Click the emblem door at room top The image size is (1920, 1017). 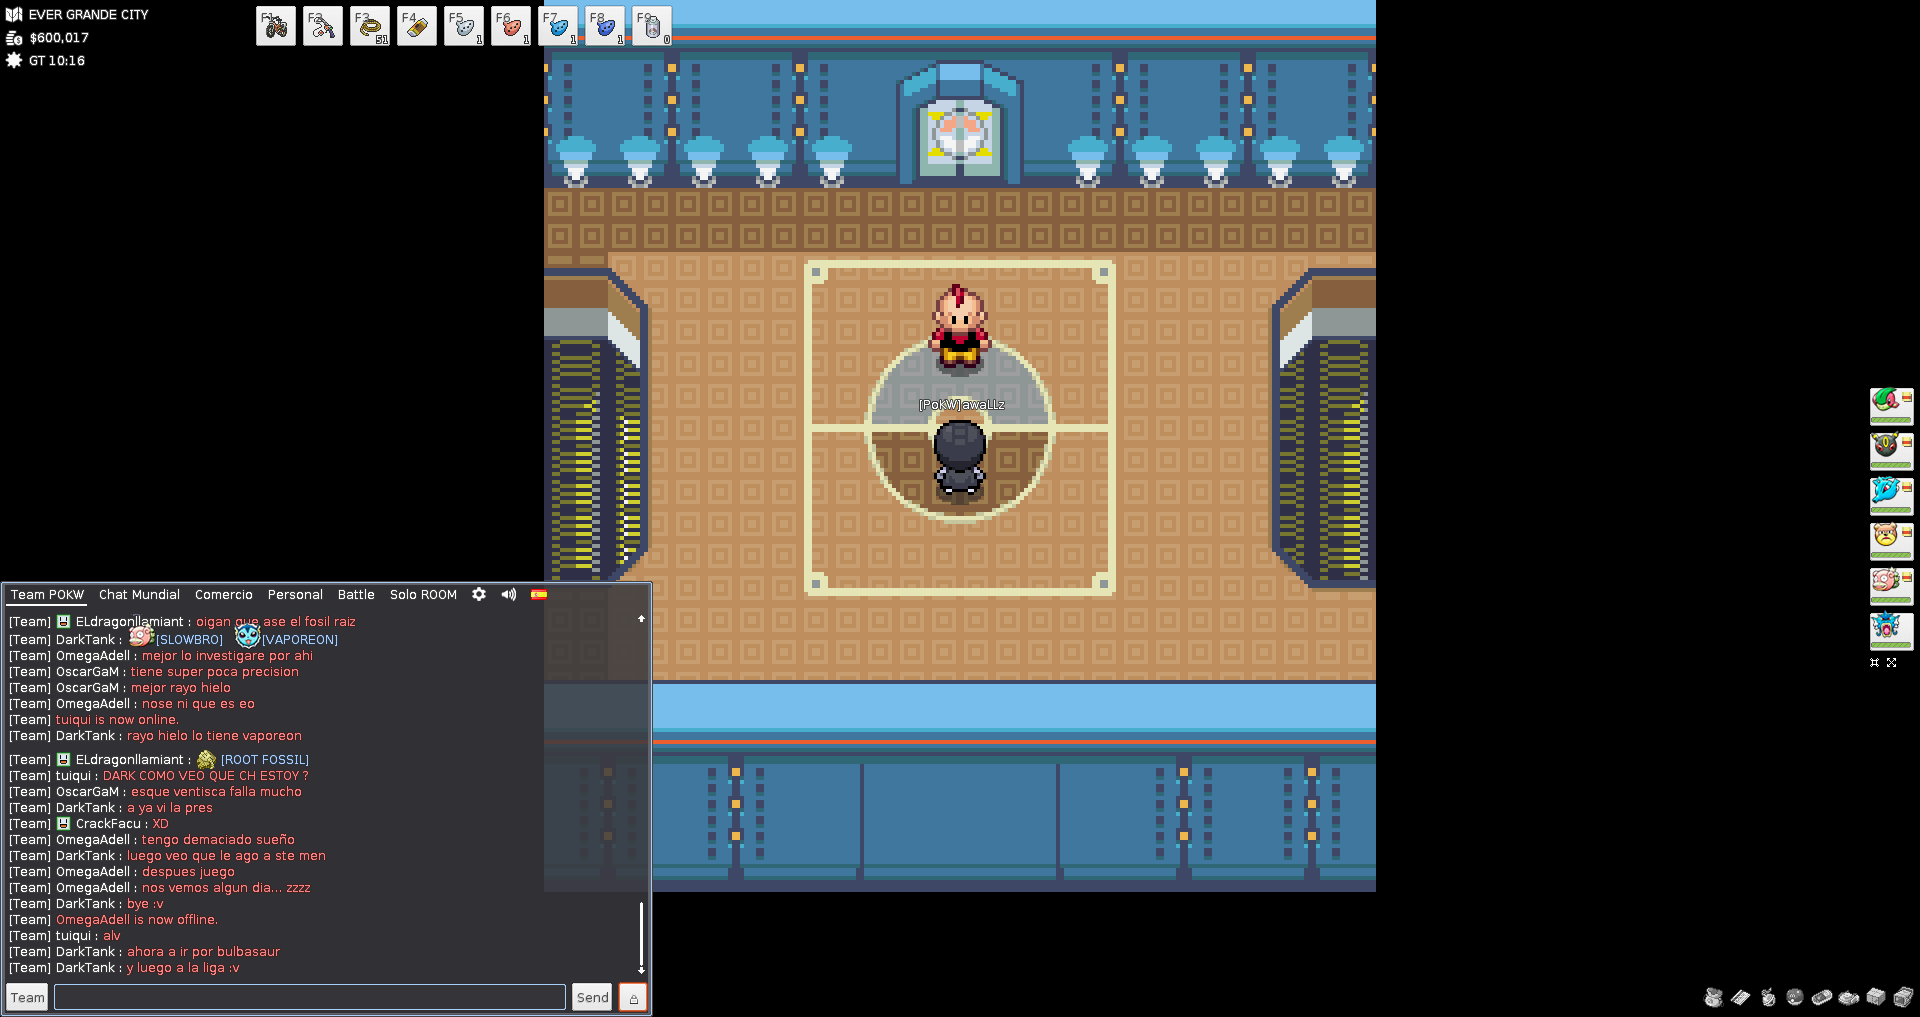click(960, 138)
